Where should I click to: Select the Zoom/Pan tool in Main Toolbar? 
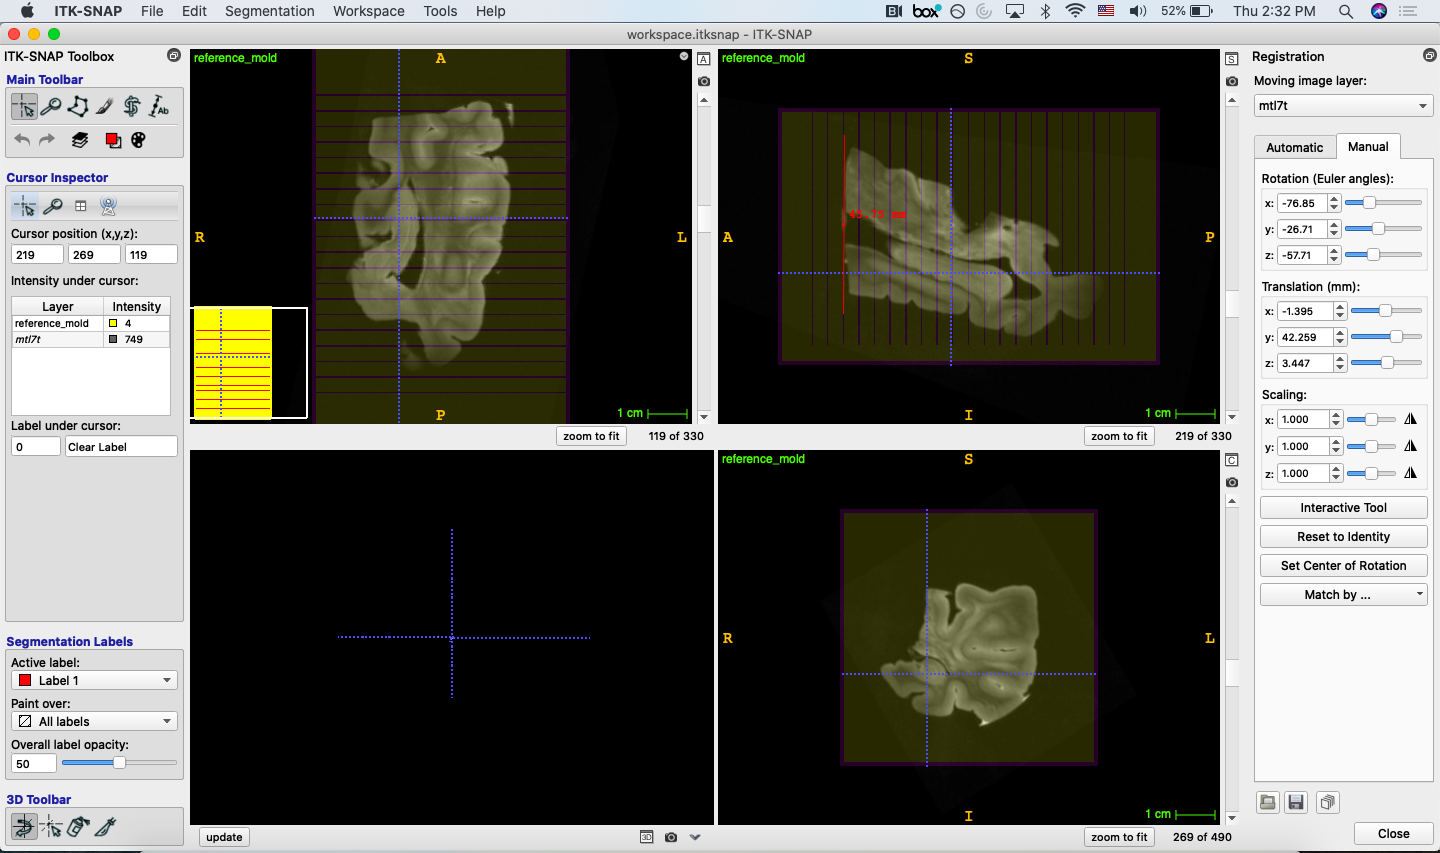coord(51,106)
